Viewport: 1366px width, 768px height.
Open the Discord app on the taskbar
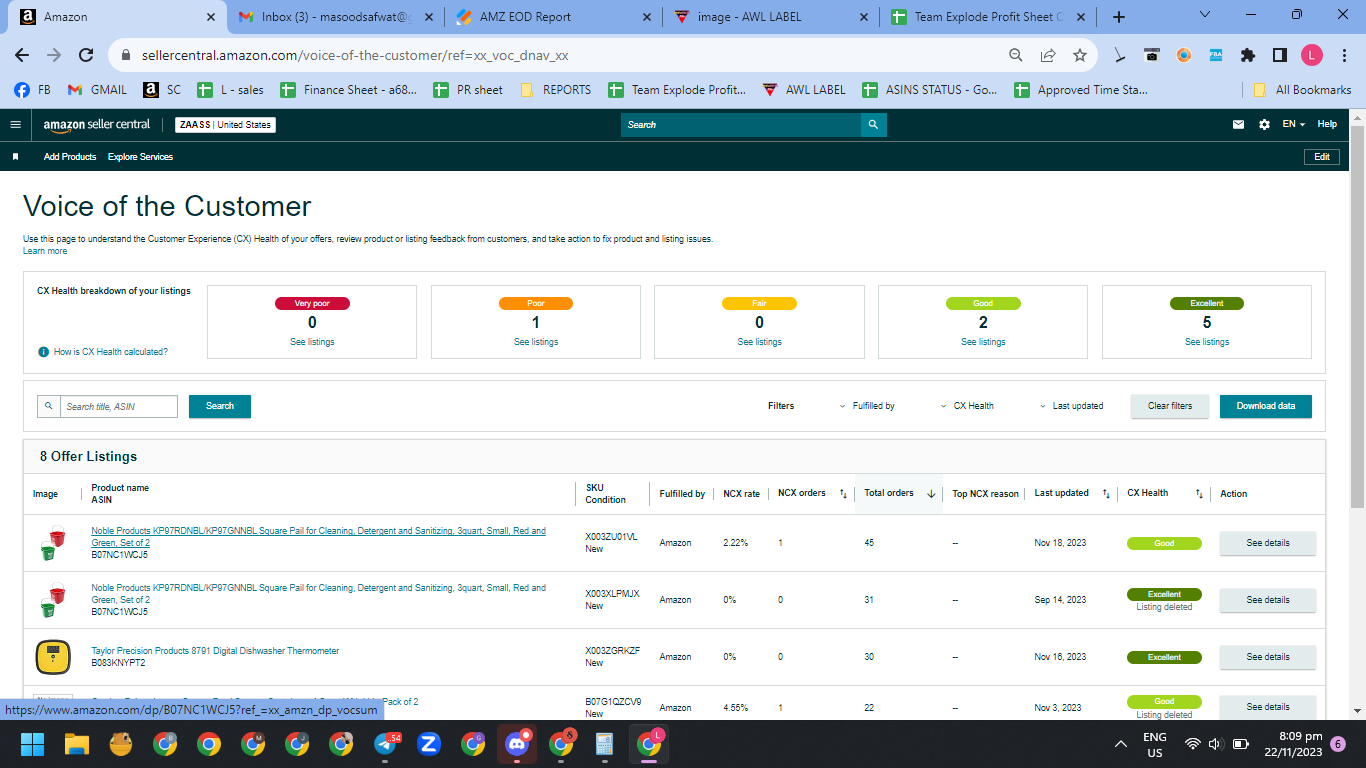tap(517, 744)
